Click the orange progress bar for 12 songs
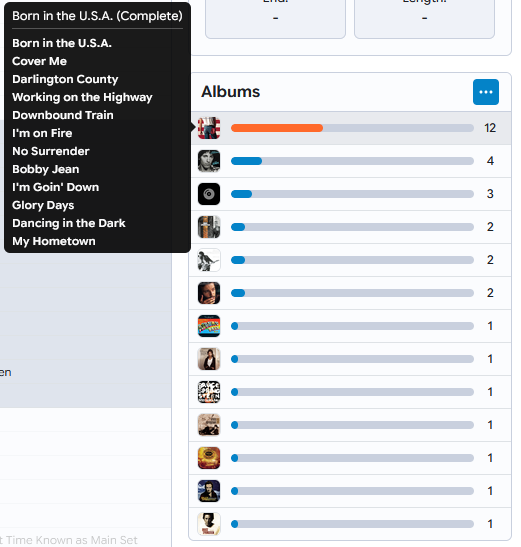 (277, 128)
